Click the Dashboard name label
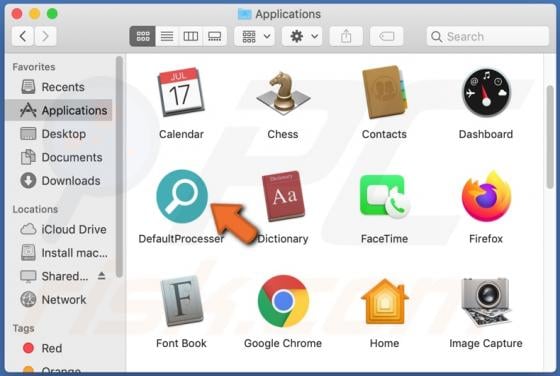The height and width of the screenshot is (376, 560). point(486,134)
